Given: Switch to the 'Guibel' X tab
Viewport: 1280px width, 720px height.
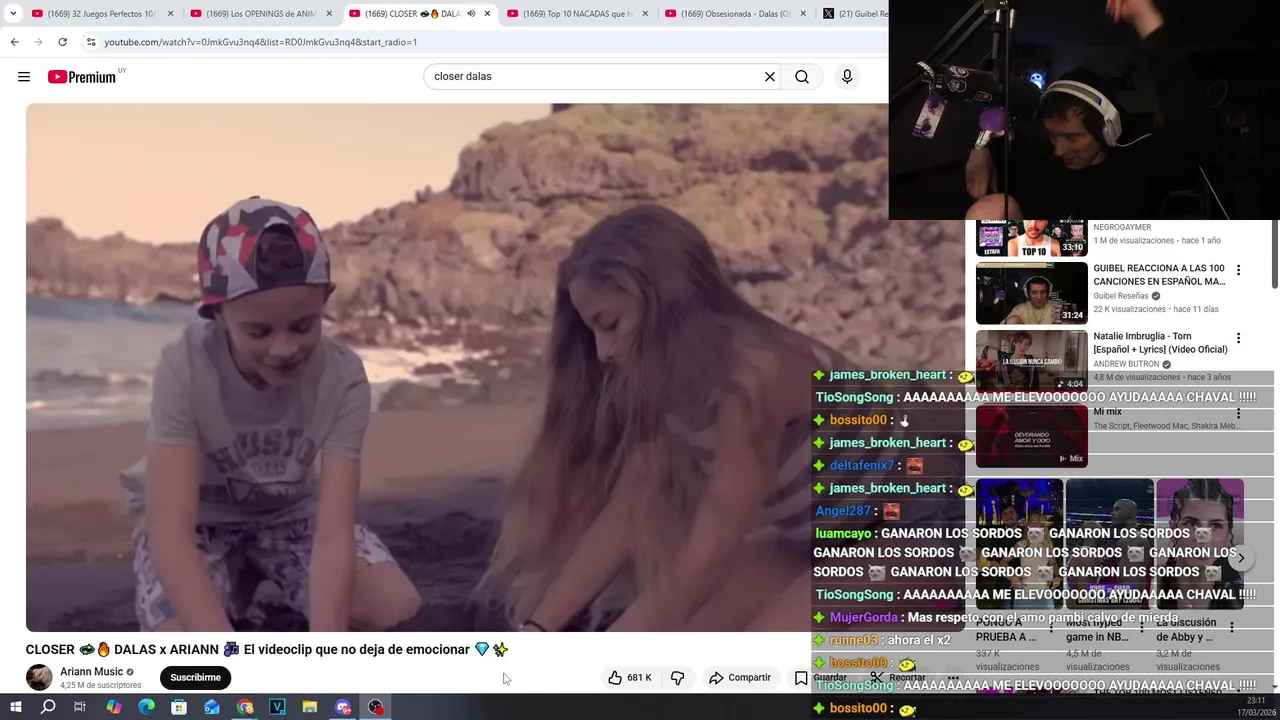Looking at the screenshot, I should coord(854,14).
